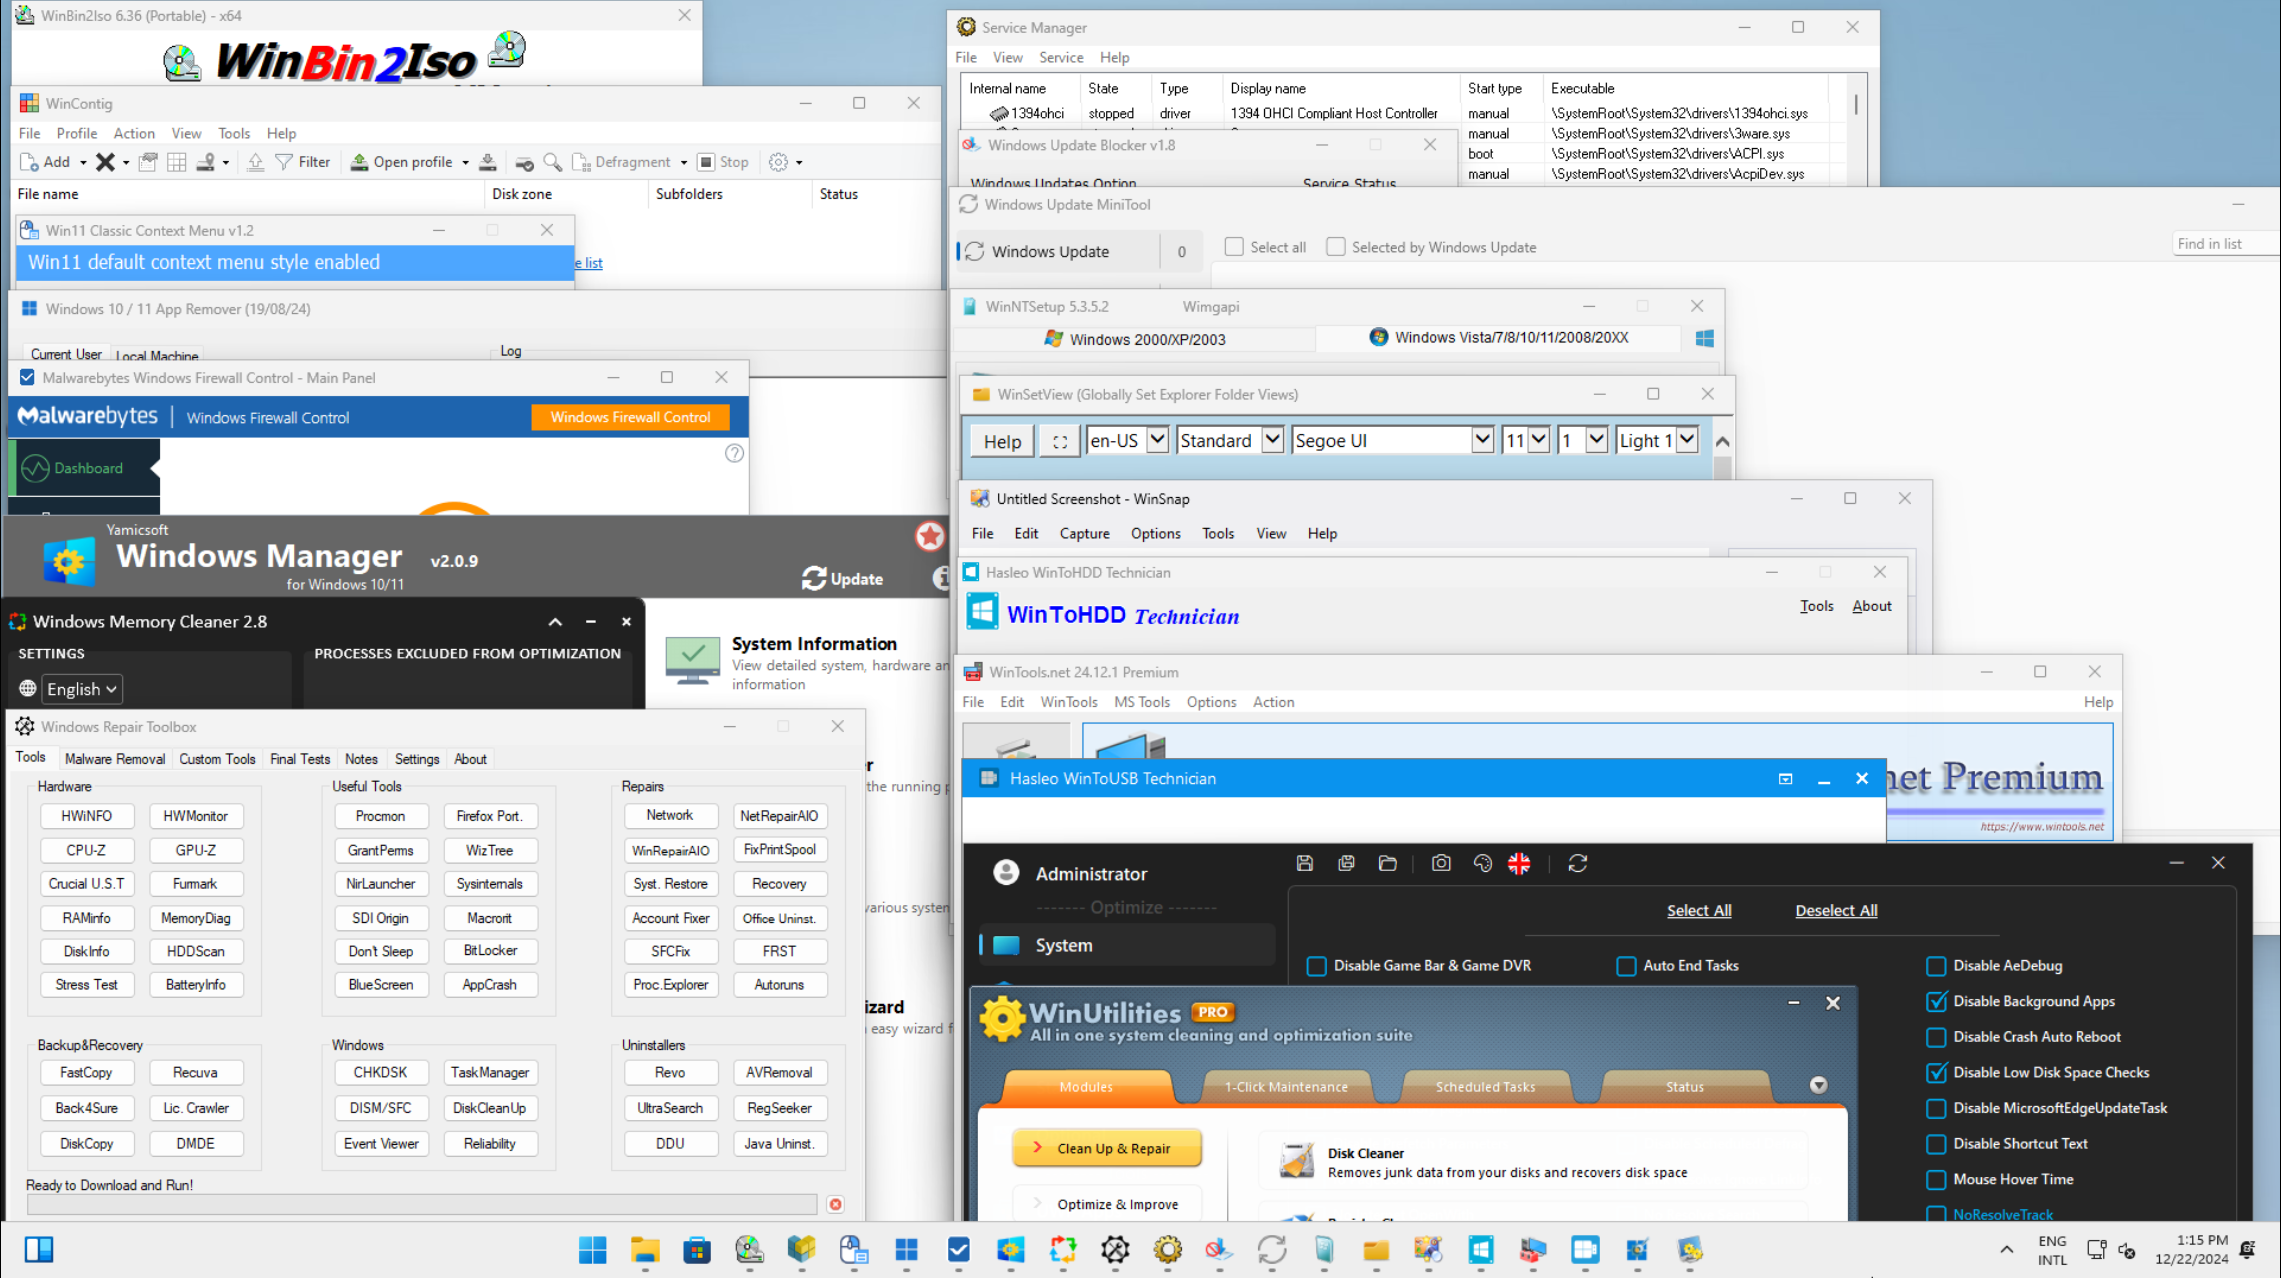The height and width of the screenshot is (1278, 2281).
Task: Open the Capture menu in WinSnap
Action: pos(1084,533)
